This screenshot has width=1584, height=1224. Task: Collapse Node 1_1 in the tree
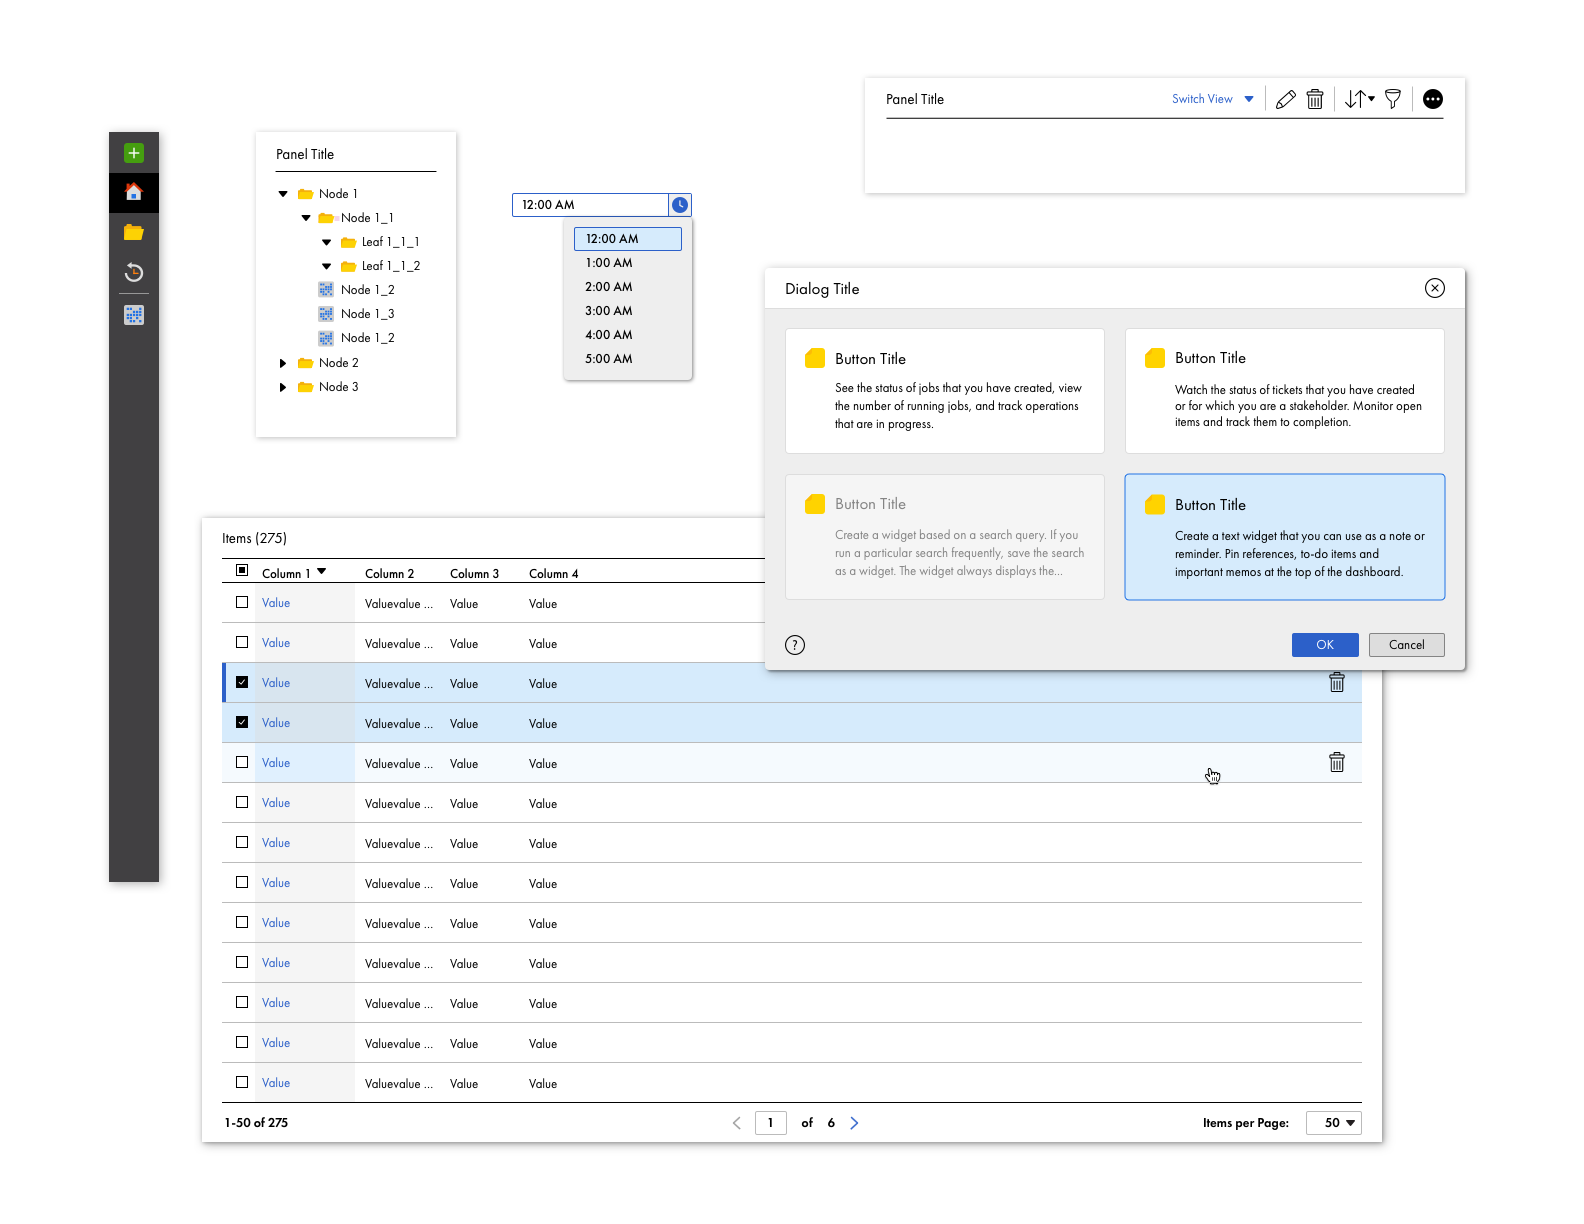(x=306, y=218)
